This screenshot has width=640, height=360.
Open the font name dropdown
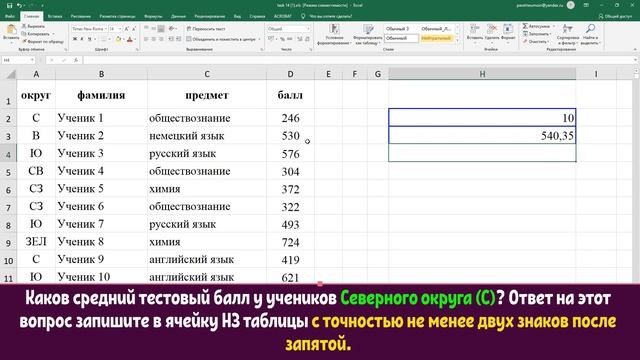click(x=105, y=29)
